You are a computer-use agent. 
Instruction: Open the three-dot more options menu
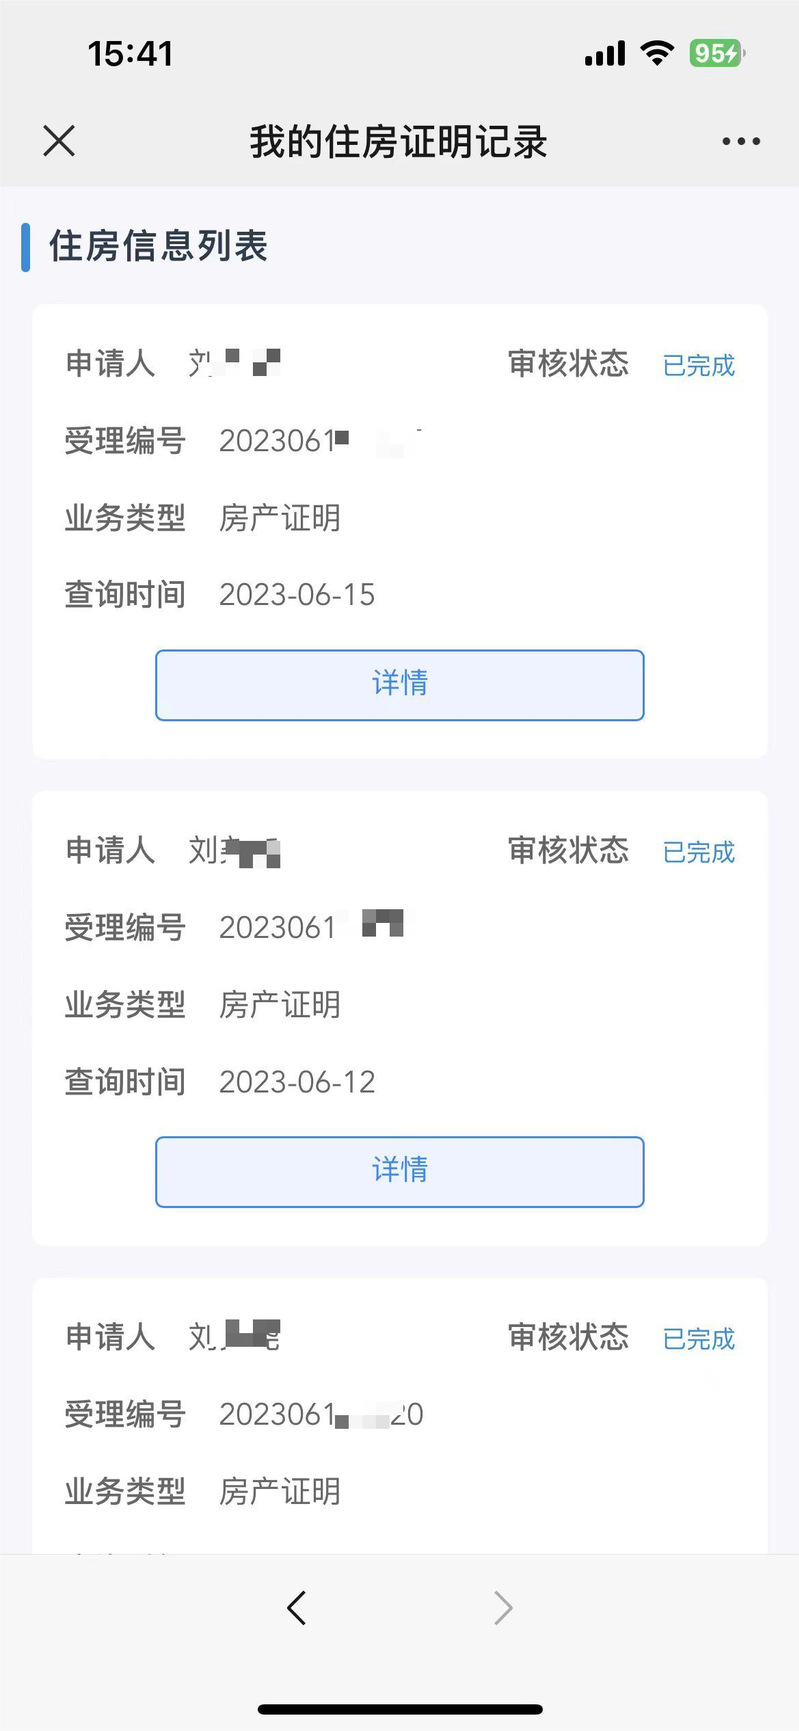(741, 142)
